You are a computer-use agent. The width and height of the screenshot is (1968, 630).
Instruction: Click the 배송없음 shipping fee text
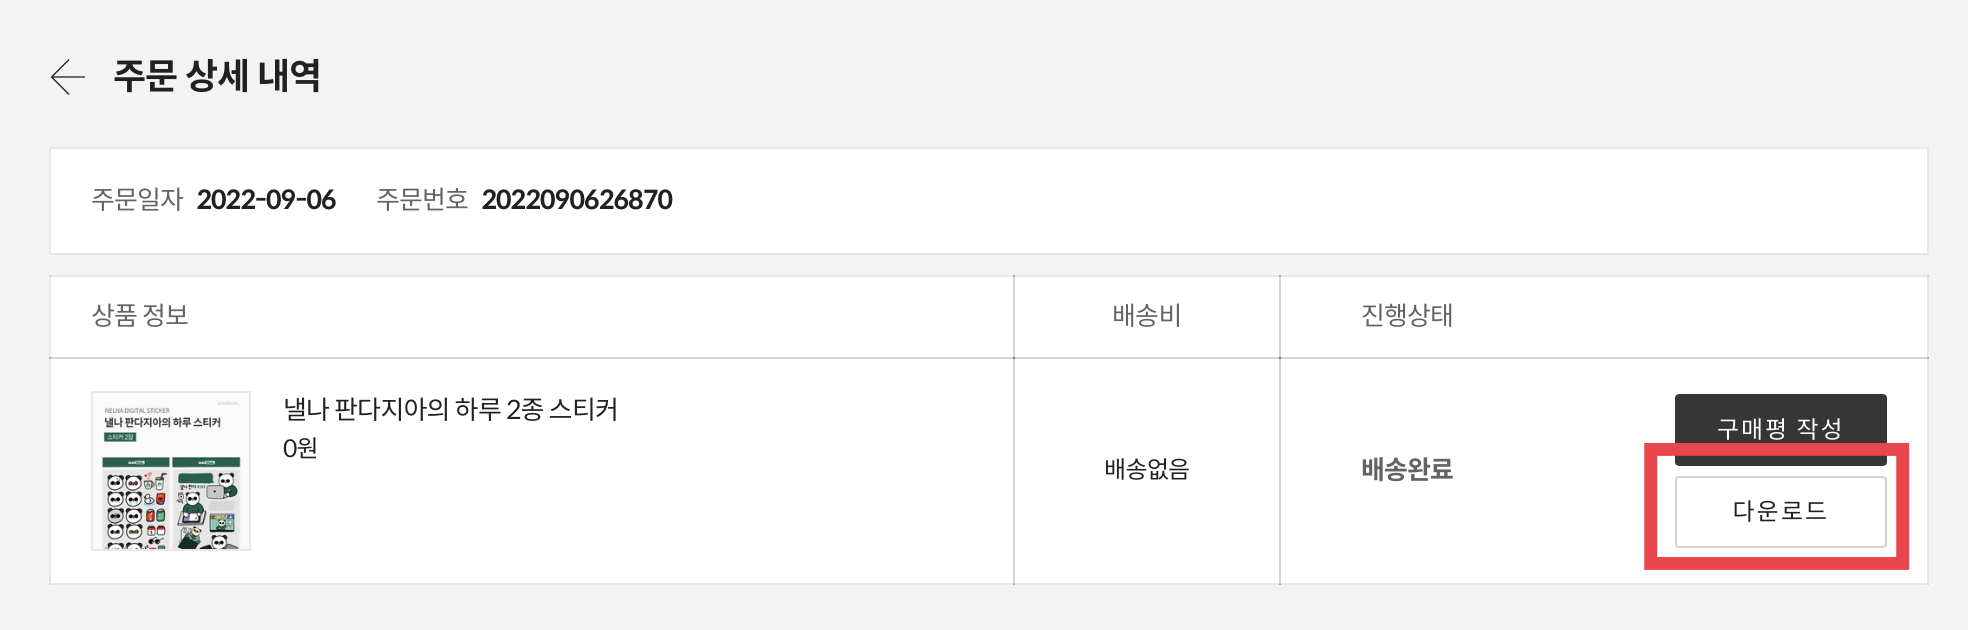point(1146,469)
